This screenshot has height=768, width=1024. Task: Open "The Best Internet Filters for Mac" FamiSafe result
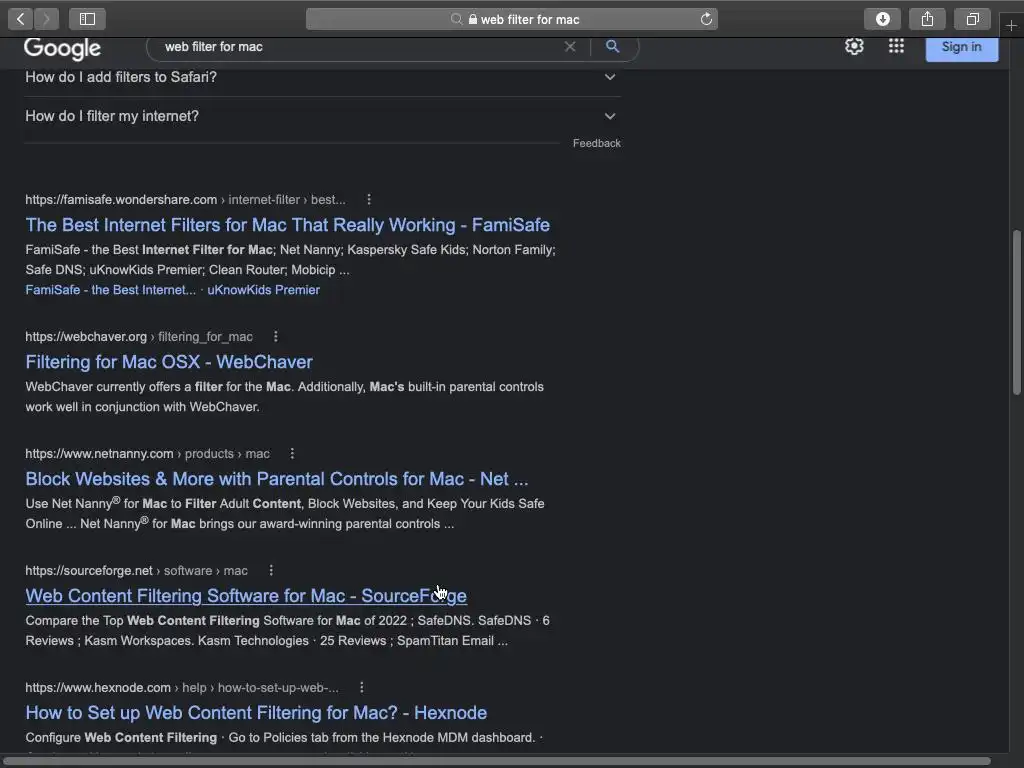click(x=287, y=225)
